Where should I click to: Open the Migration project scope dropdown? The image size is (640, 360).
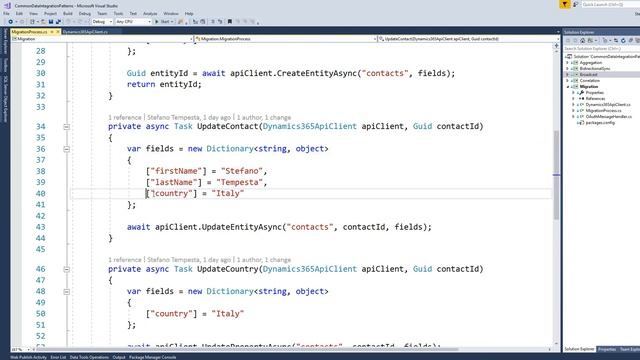point(102,39)
